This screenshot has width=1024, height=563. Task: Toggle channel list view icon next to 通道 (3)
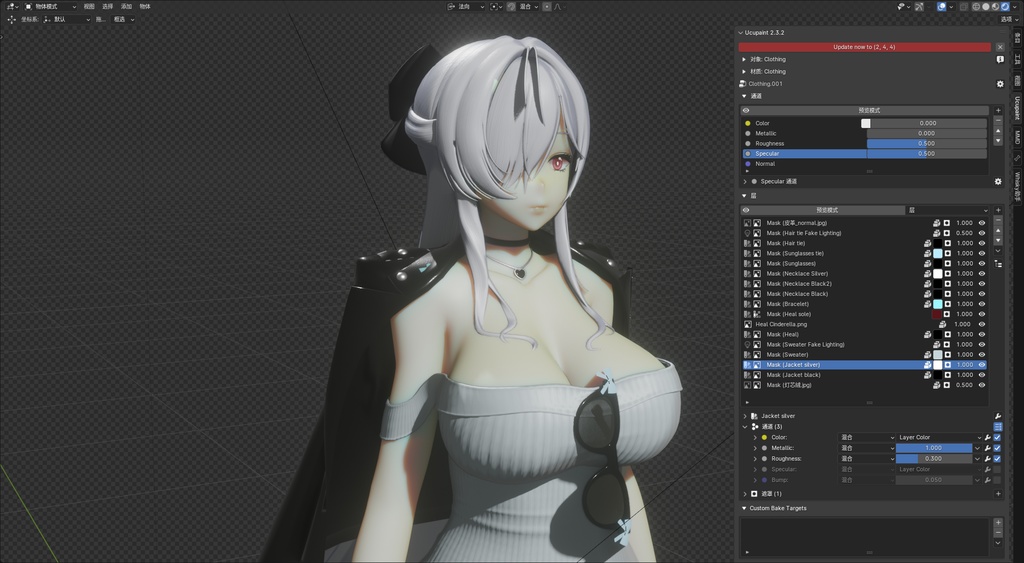point(998,426)
